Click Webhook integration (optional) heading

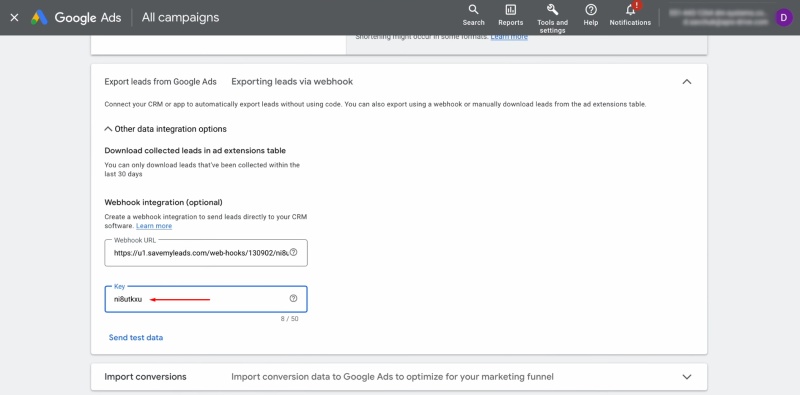163,202
